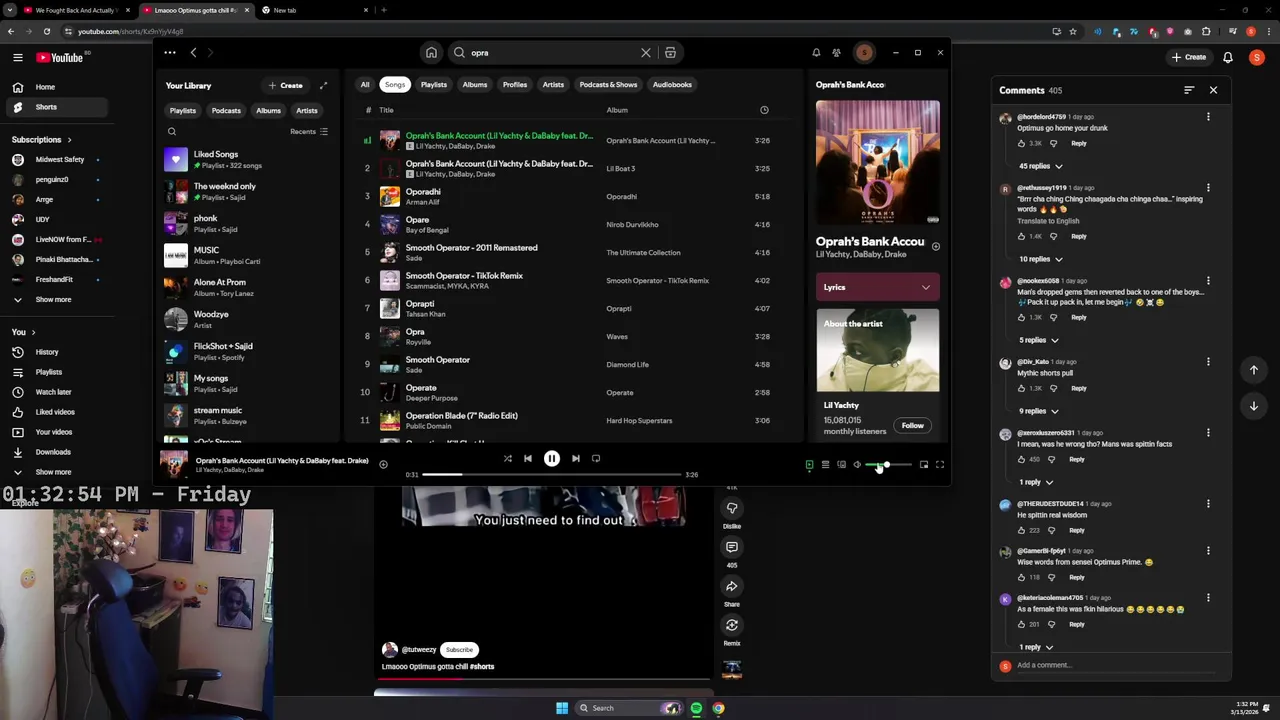Open 'The weeknd only' playlist

pos(249,191)
